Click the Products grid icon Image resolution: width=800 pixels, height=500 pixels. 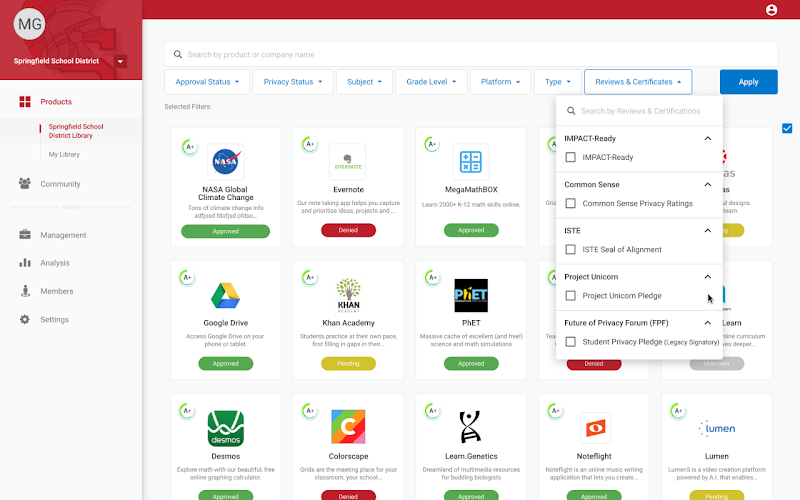(24, 102)
